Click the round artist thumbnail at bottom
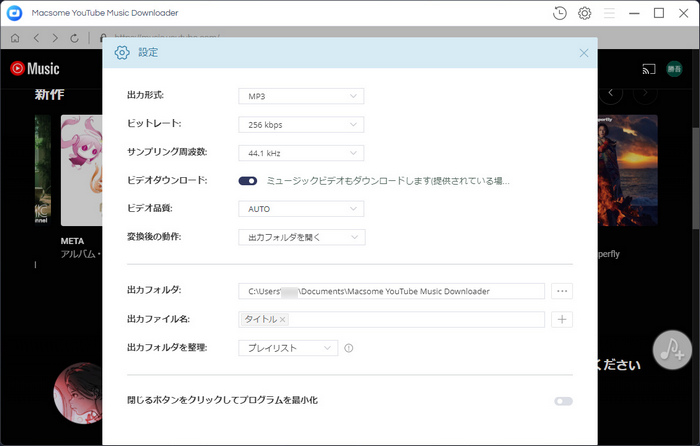This screenshot has width=700, height=446. 78,393
